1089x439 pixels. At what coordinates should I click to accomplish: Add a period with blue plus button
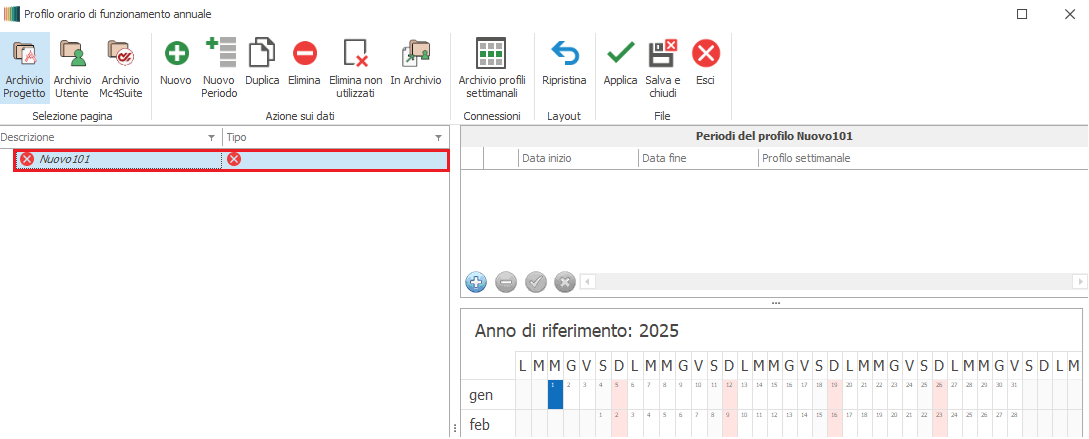point(476,282)
